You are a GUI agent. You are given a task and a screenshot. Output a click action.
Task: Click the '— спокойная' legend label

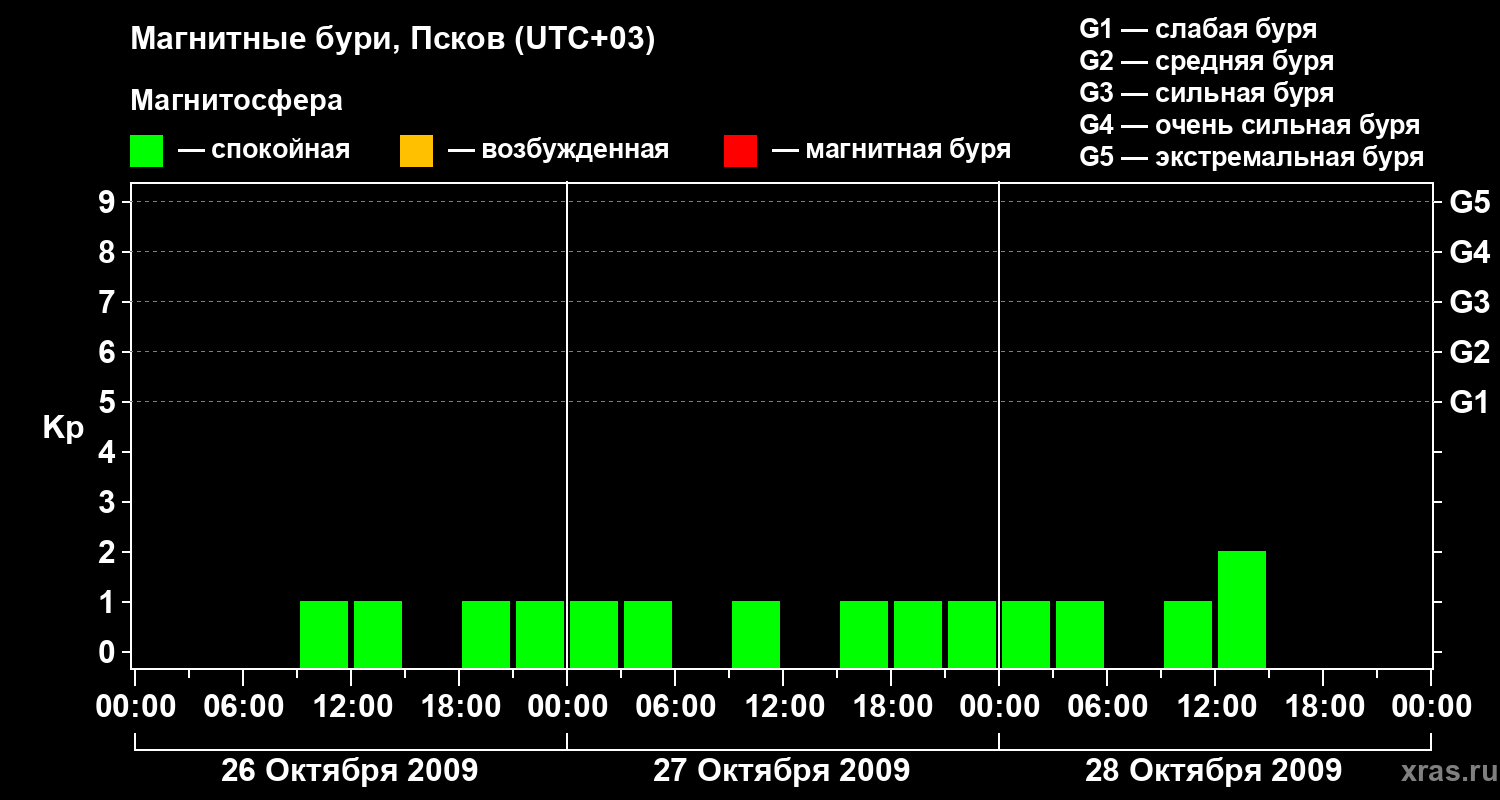[x=264, y=150]
